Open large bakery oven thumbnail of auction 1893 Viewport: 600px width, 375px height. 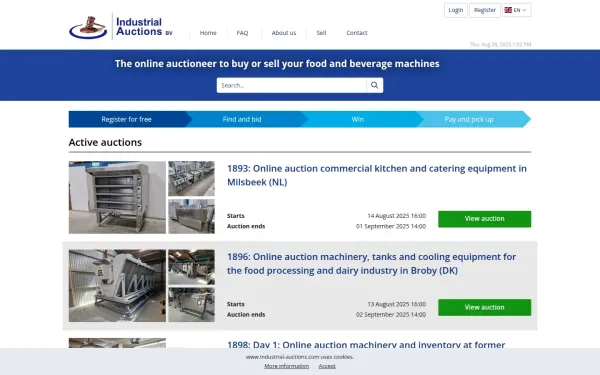[117, 197]
